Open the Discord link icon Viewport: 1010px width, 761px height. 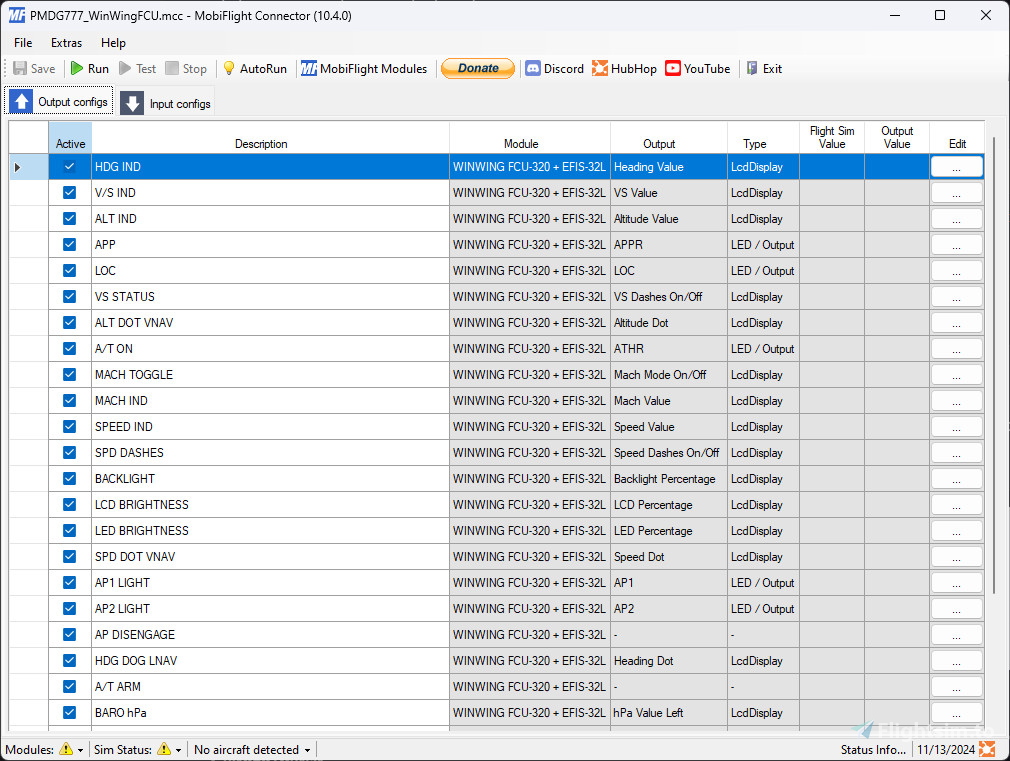click(x=533, y=69)
